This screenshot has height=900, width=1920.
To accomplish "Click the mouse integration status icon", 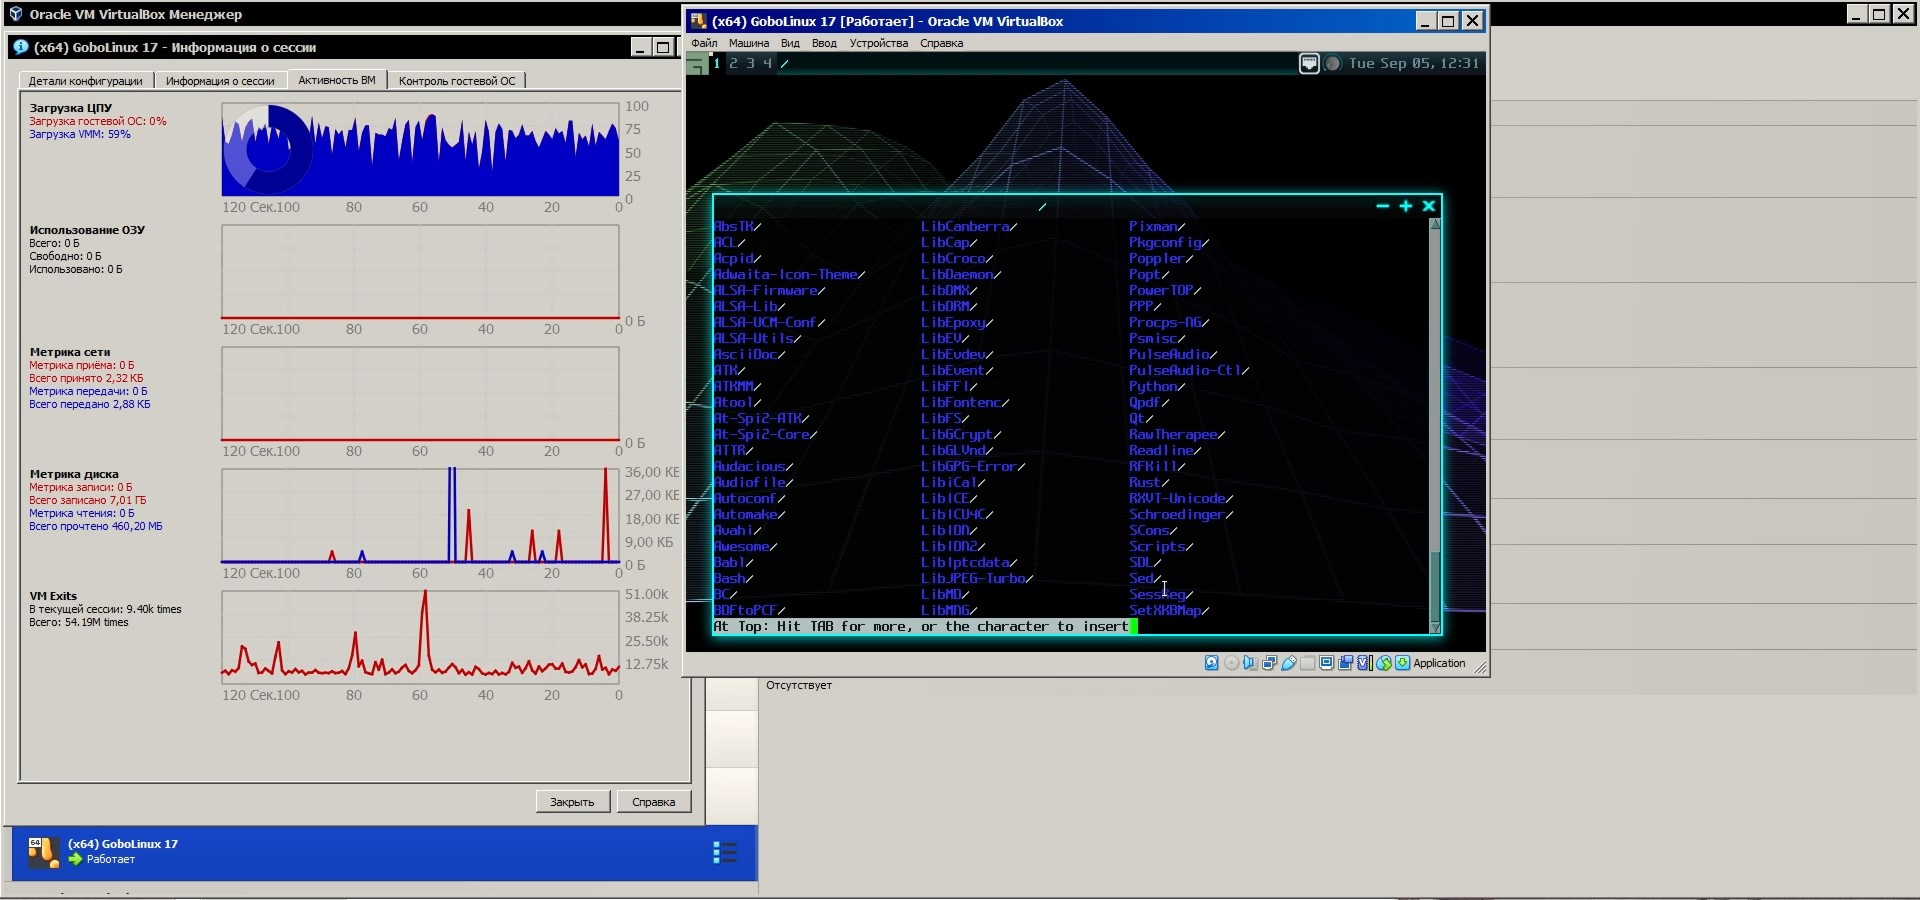I will [1384, 663].
